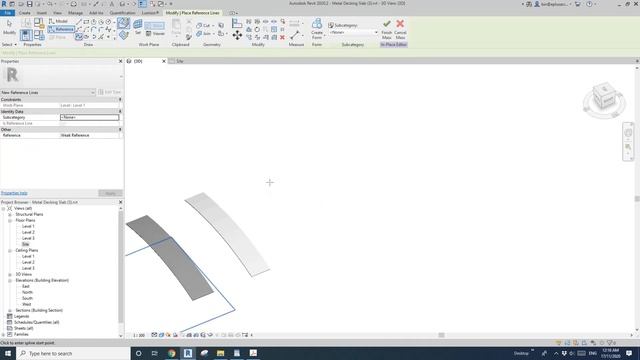The width and height of the screenshot is (640, 360).
Task: Click the Reference value Weak Reference
Action: 89,135
